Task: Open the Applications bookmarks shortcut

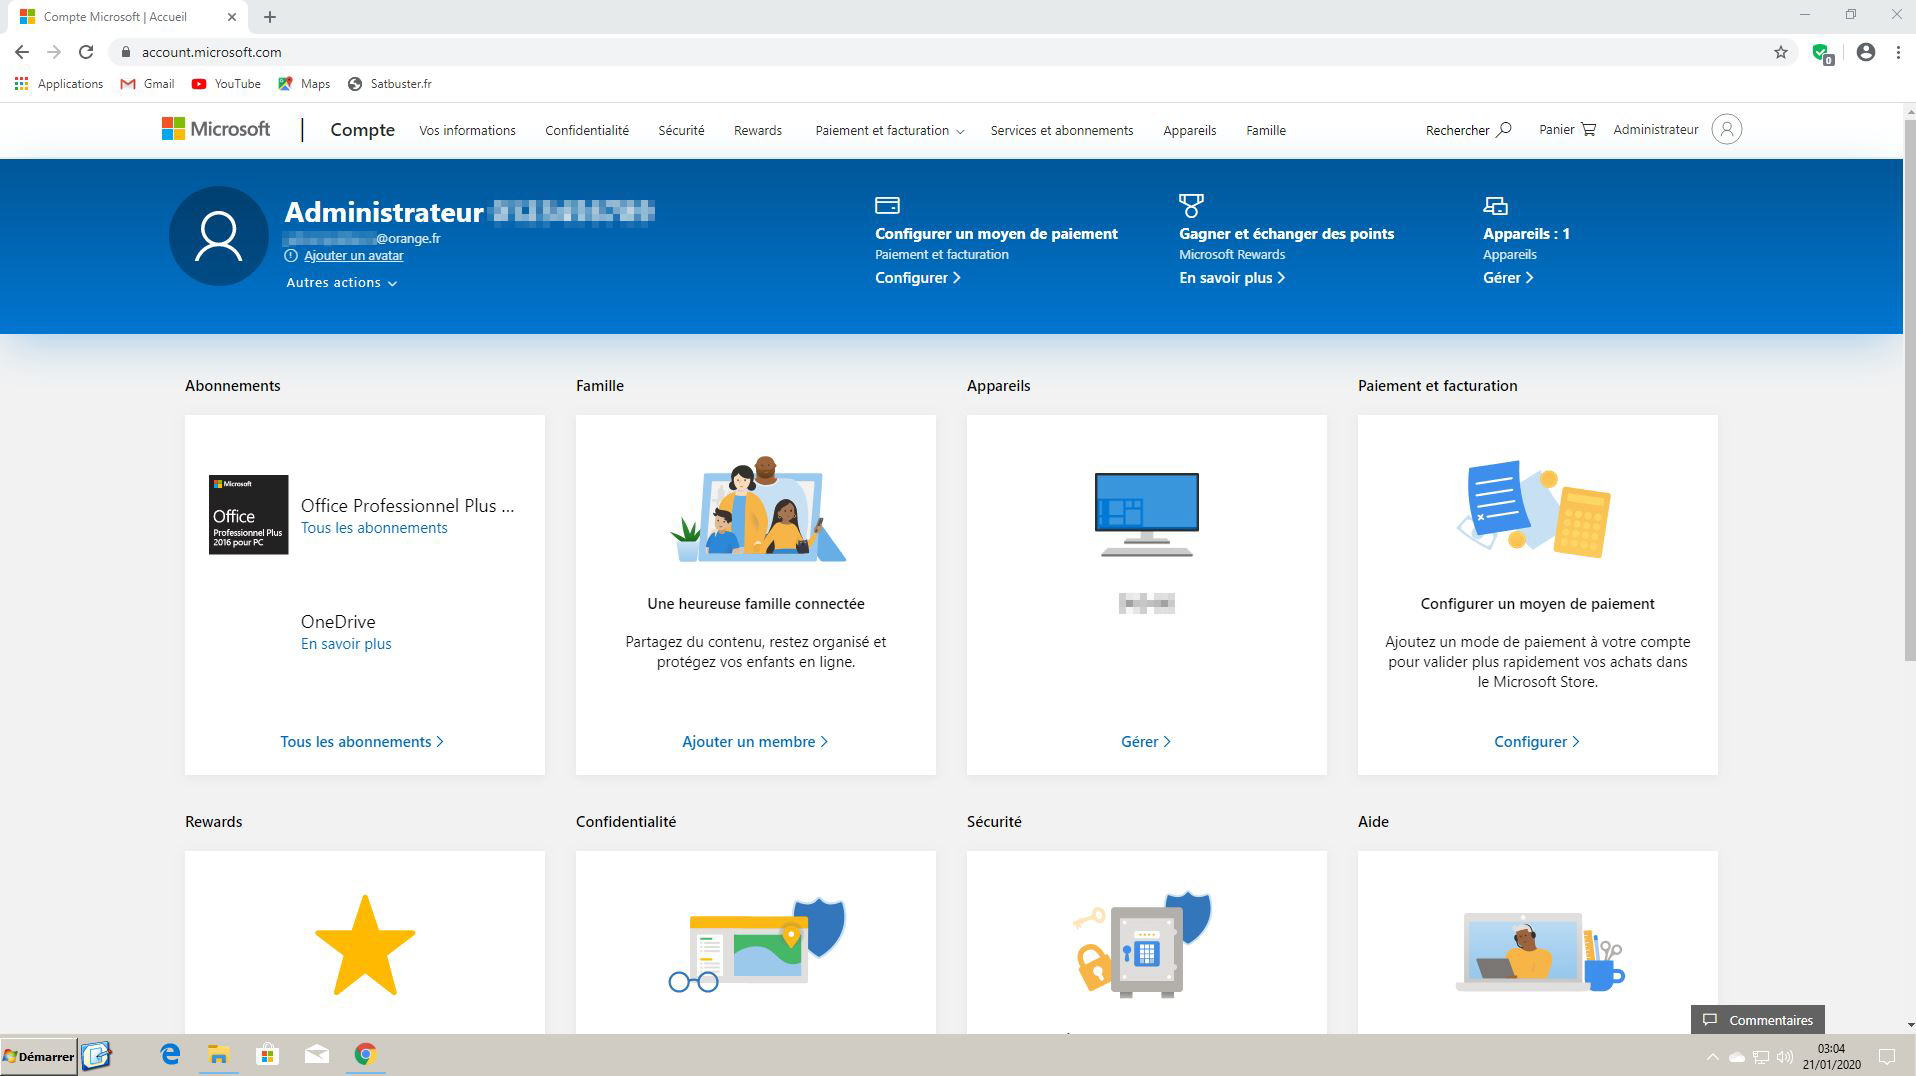Action: (59, 84)
